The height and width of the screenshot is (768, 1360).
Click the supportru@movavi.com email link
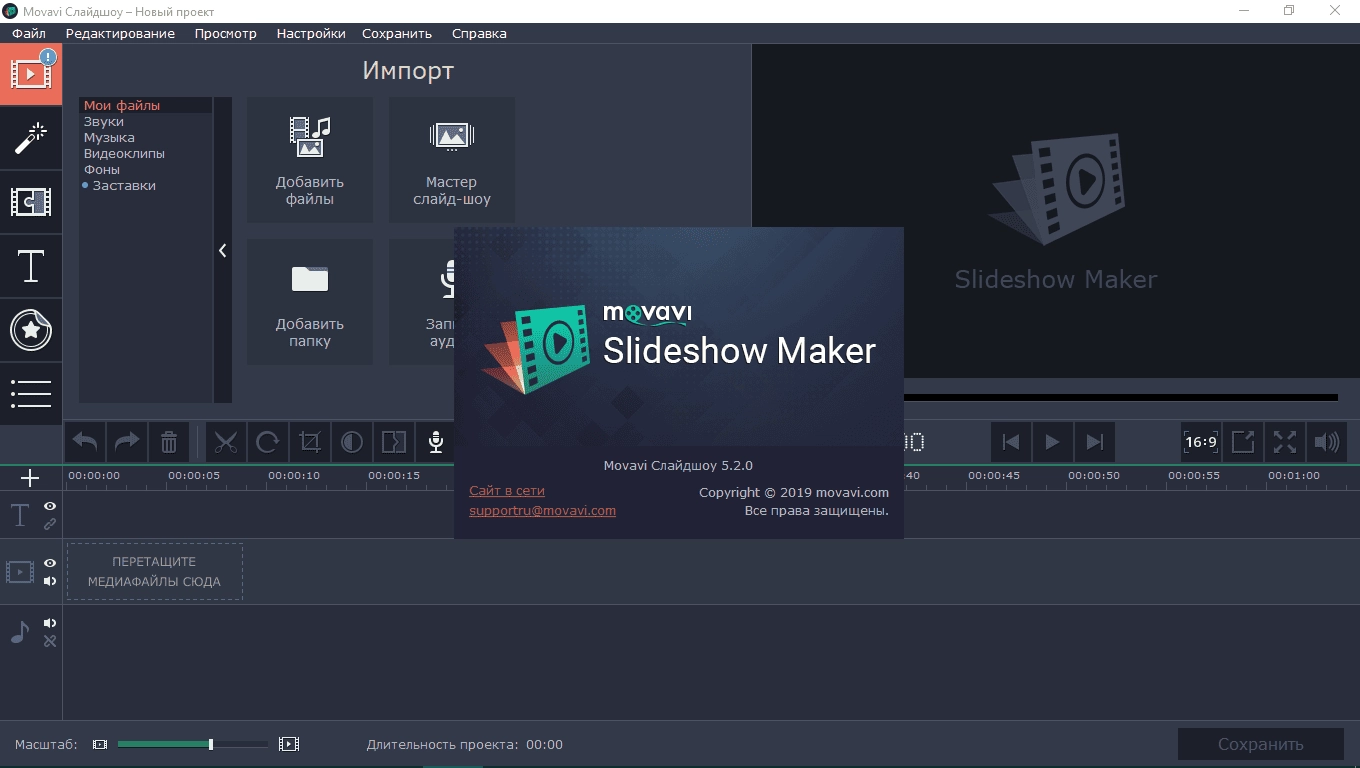coord(542,510)
